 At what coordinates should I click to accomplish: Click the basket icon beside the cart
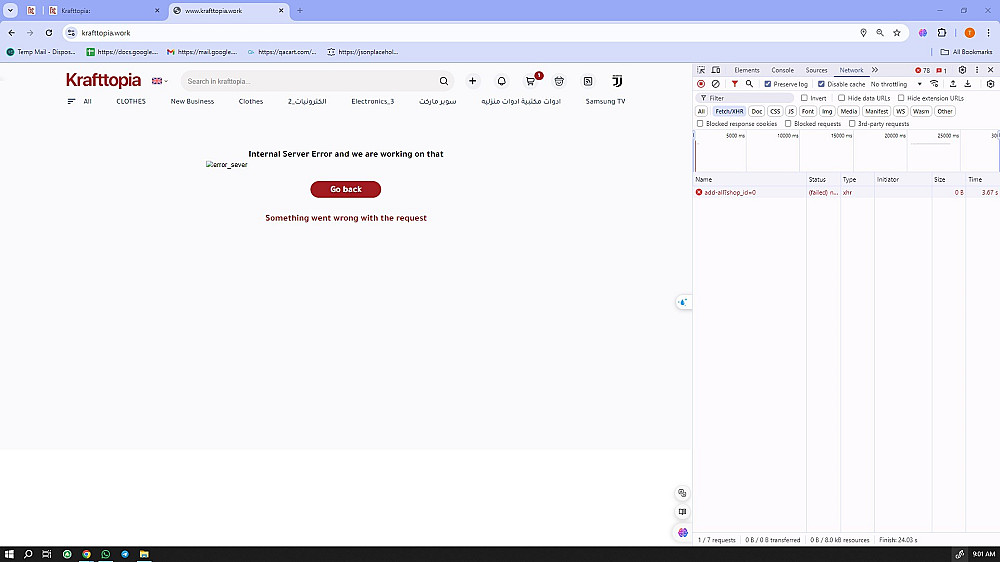[x=559, y=81]
